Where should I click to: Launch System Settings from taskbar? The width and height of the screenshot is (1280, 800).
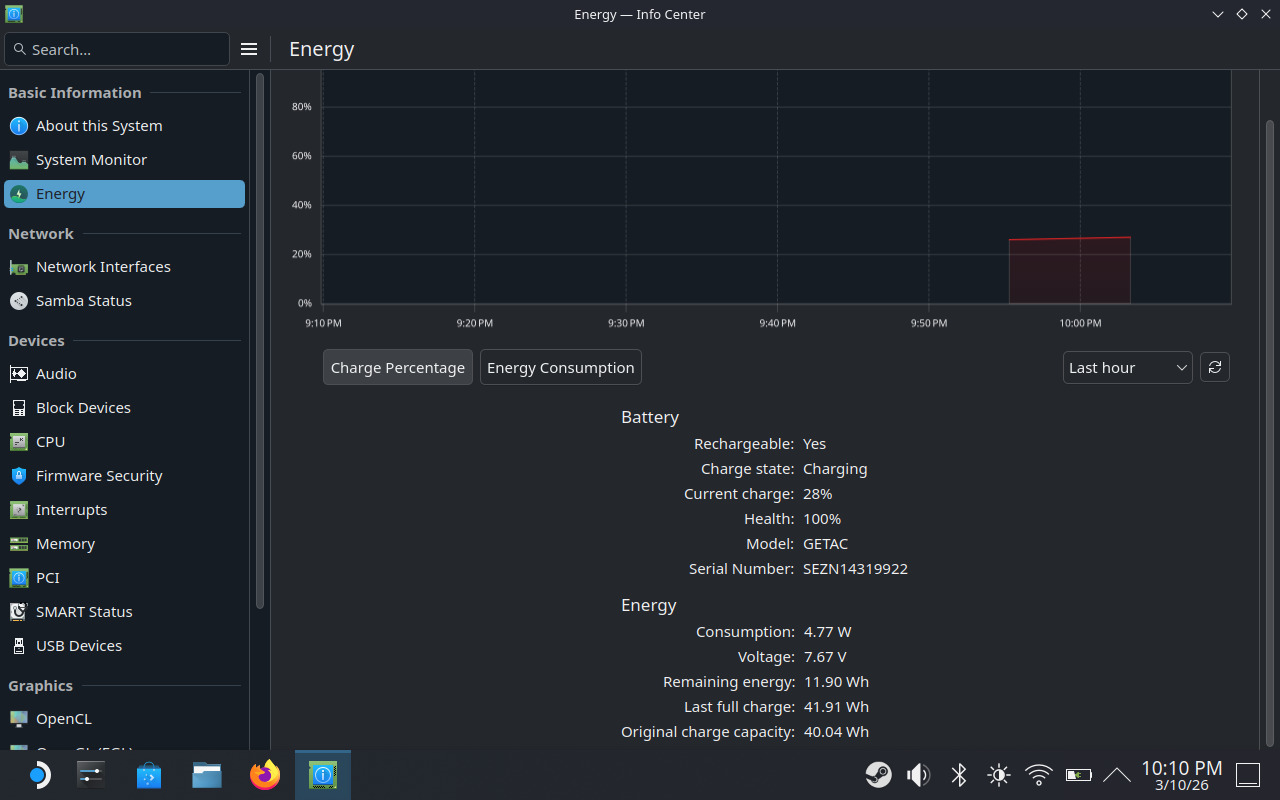[91, 775]
